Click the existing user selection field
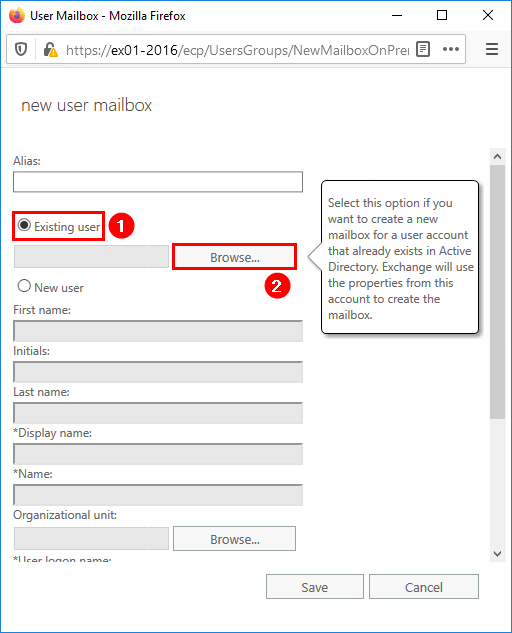The image size is (512, 633). (91, 256)
